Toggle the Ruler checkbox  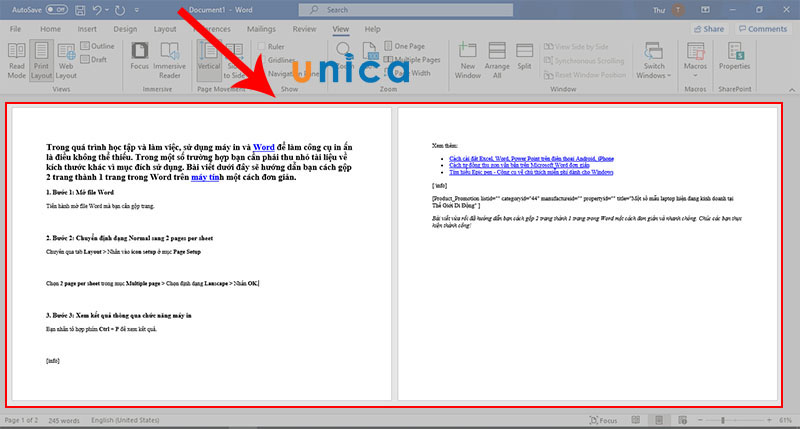(x=262, y=46)
